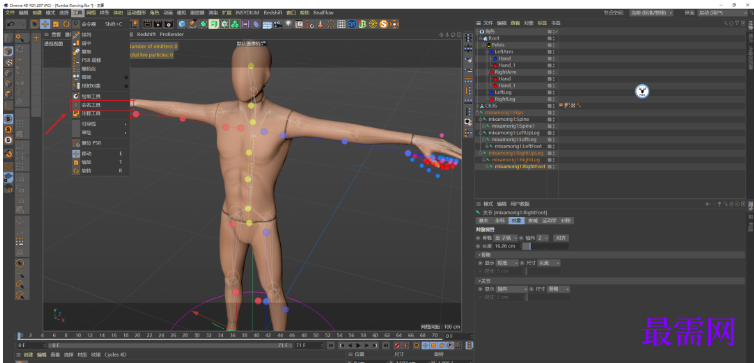
Task: Activate the Scale tool in the top toolbar
Action: click(56, 24)
